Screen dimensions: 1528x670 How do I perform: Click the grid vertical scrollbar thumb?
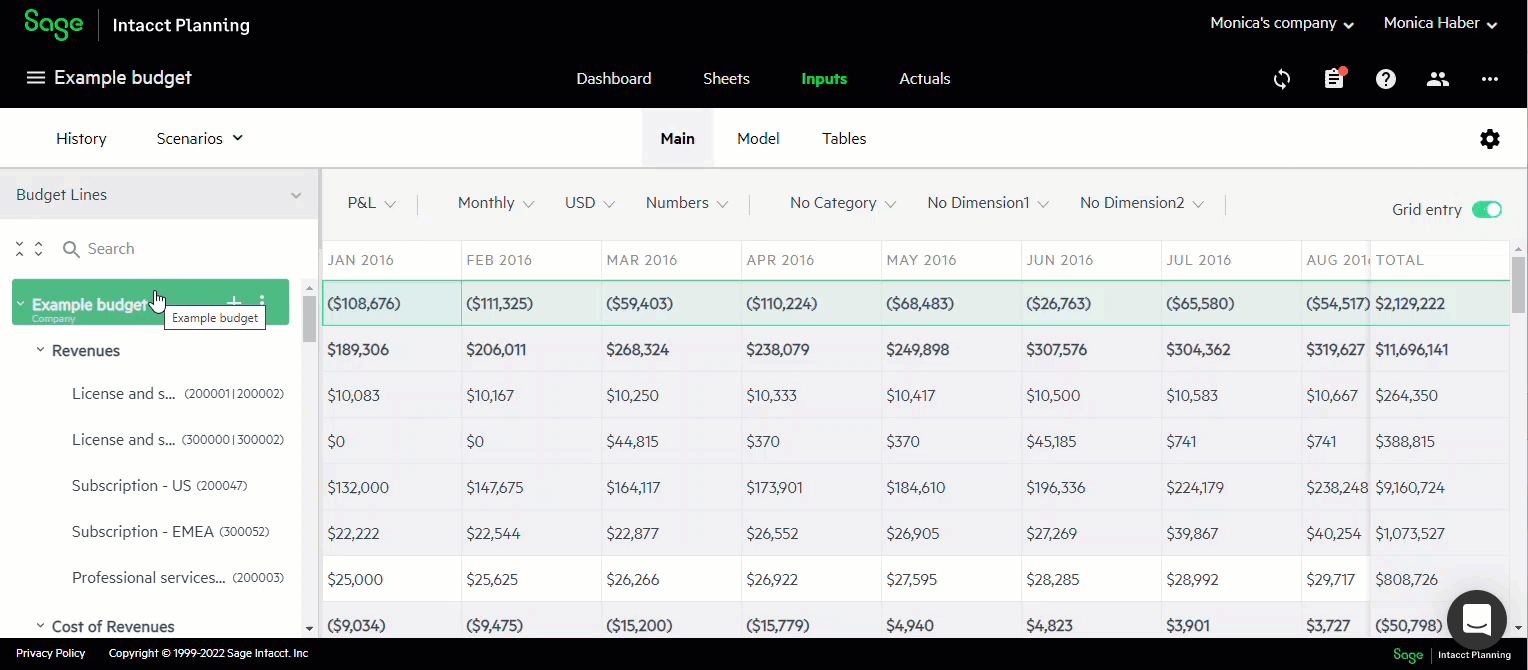(1520, 286)
